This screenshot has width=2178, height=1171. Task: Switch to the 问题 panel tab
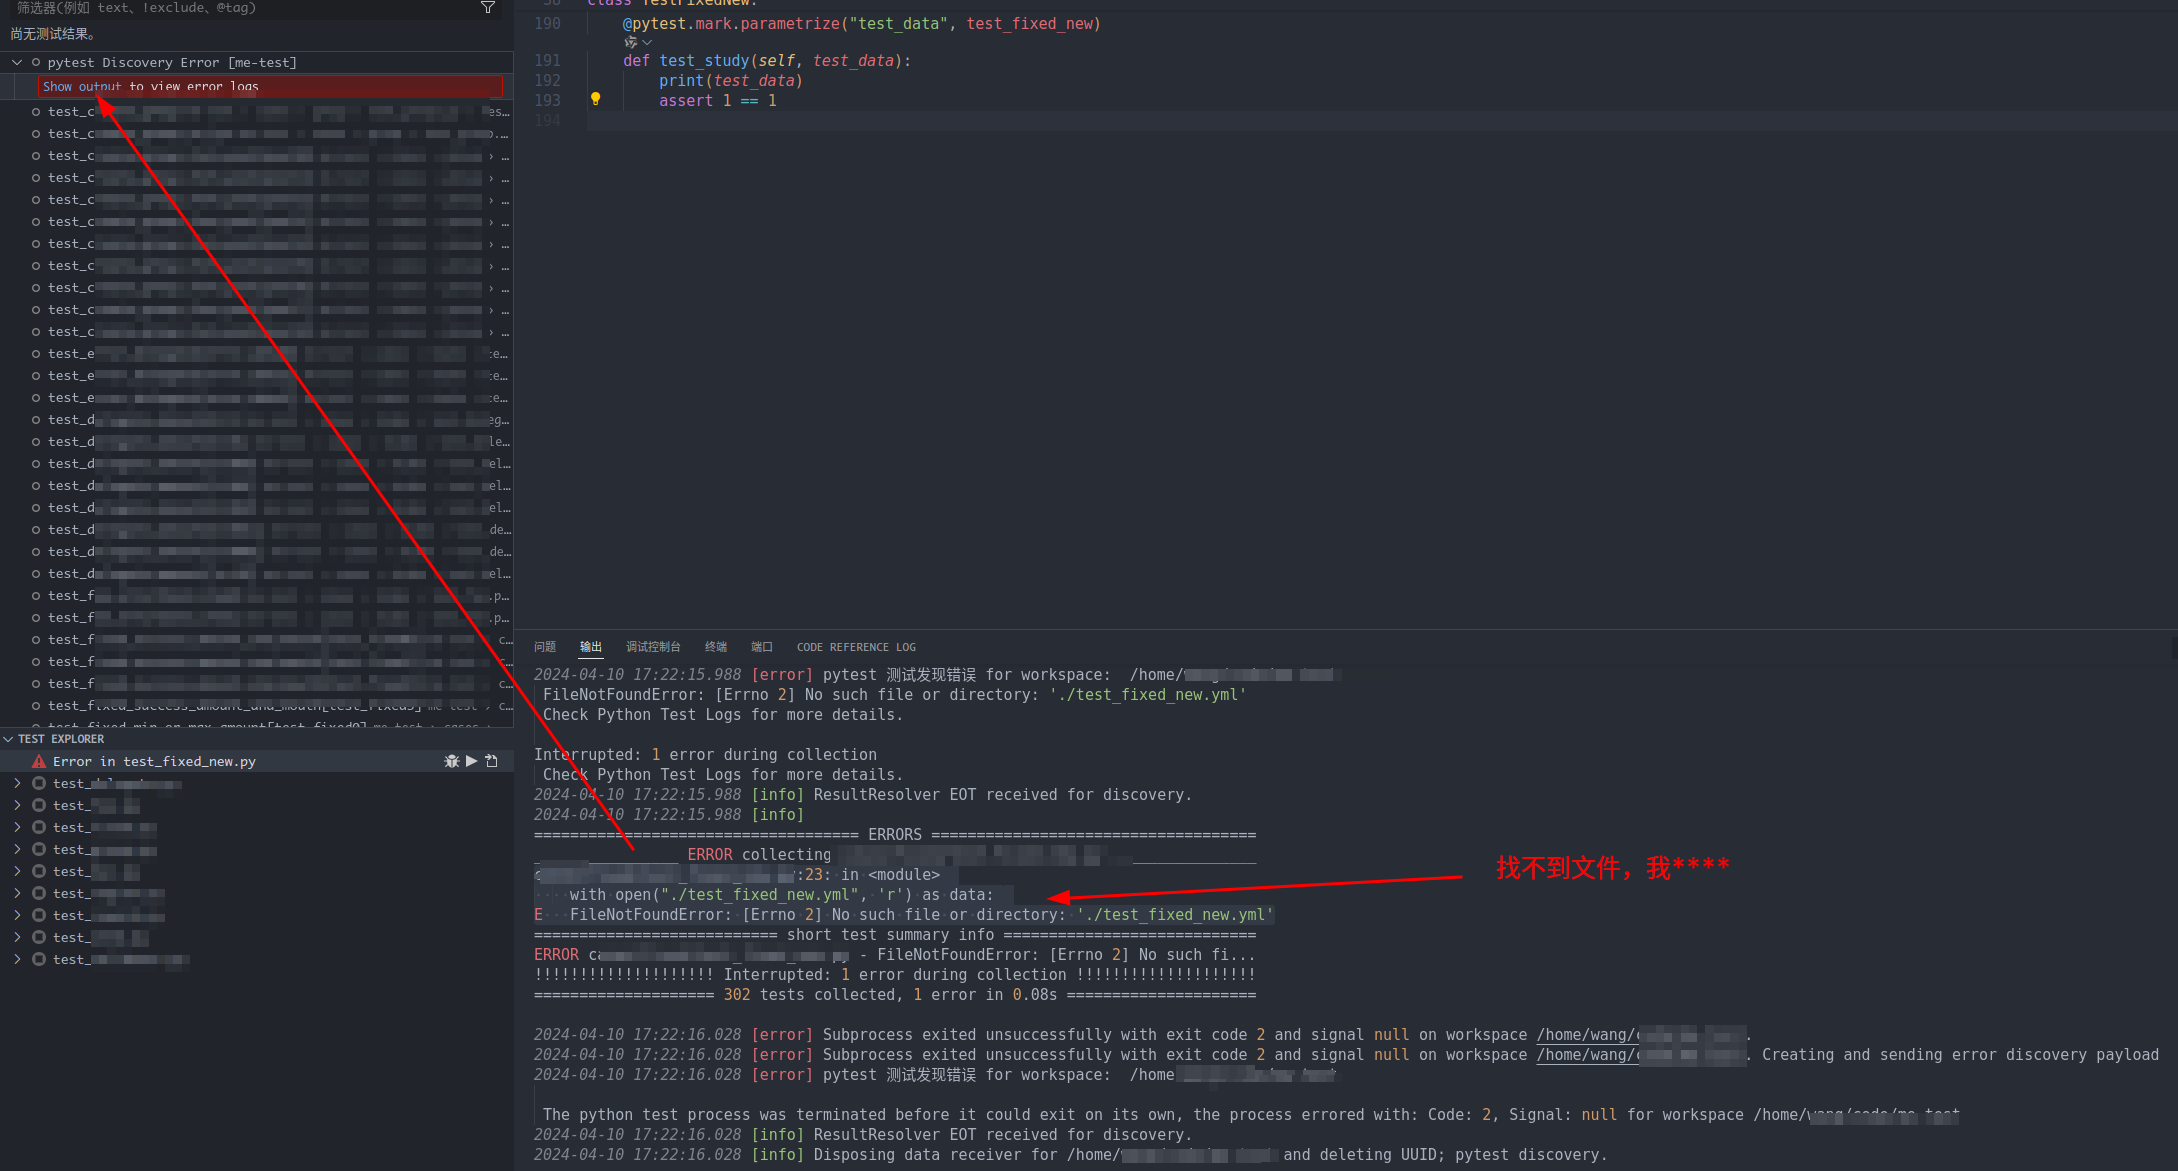(545, 647)
